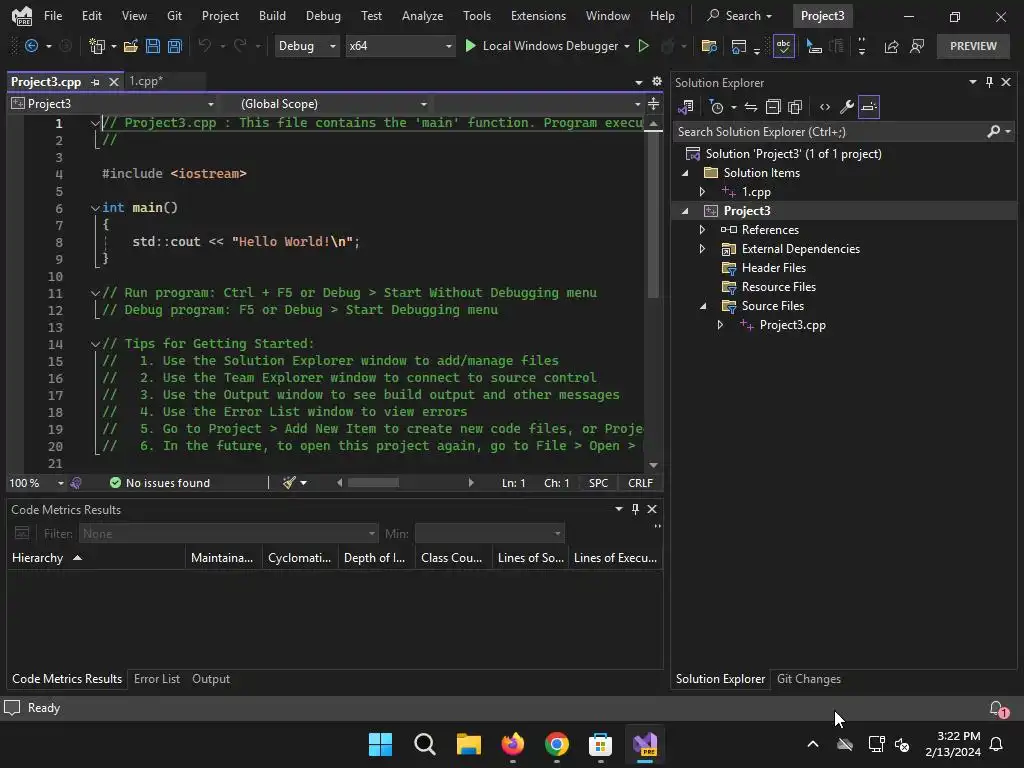Viewport: 1024px width, 768px height.
Task: Open Windows Start button on taskbar
Action: (380, 744)
